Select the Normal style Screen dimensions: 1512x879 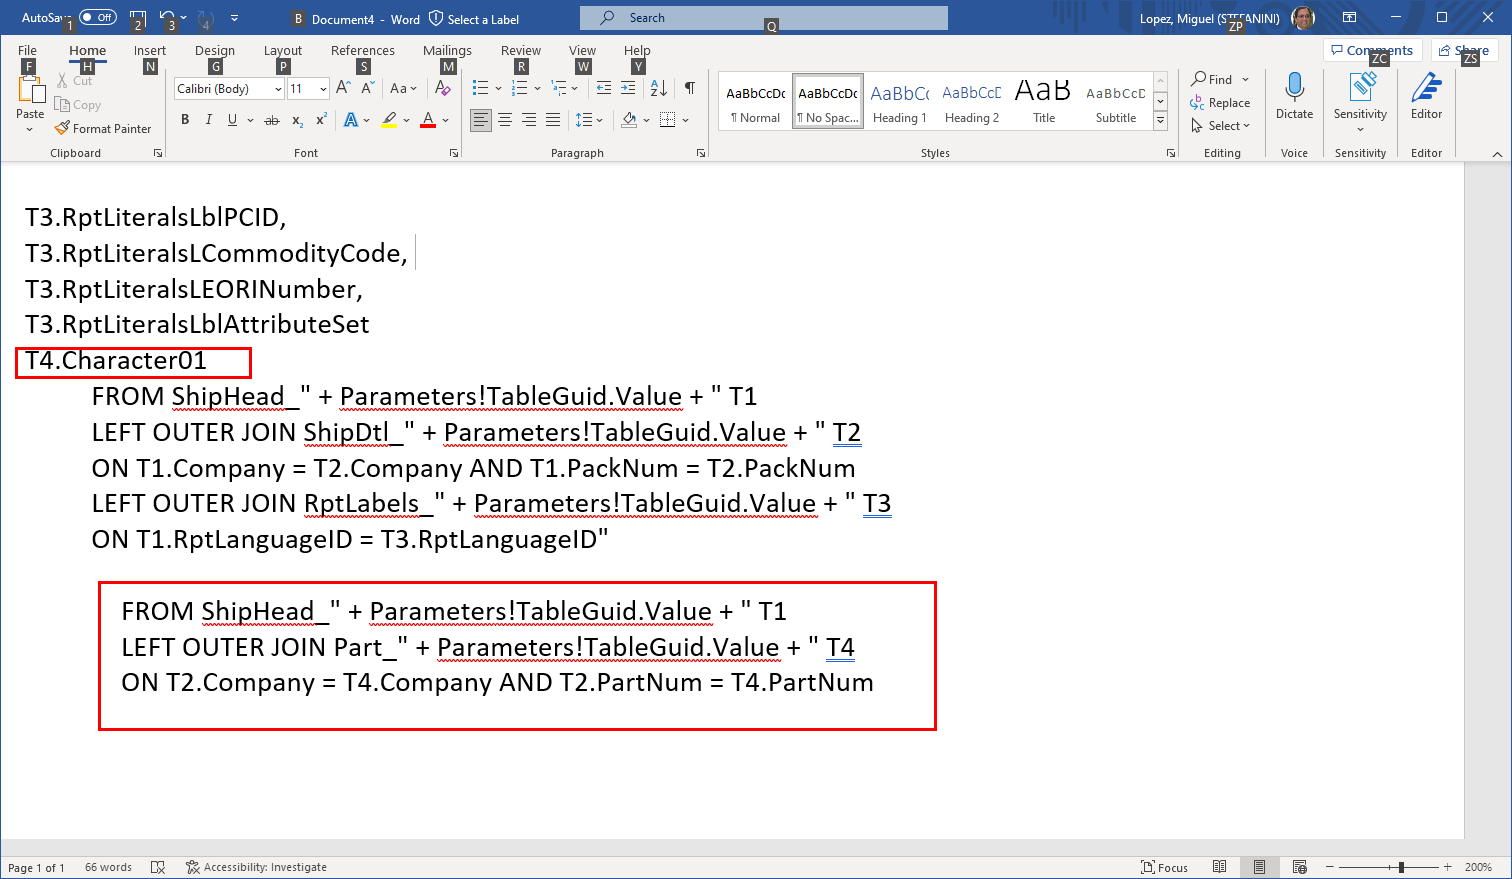756,102
